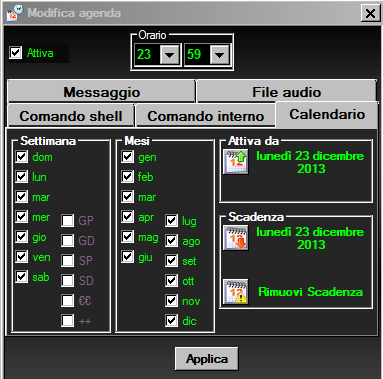
Task: Toggle the ago month checkbox
Action: click(x=172, y=241)
